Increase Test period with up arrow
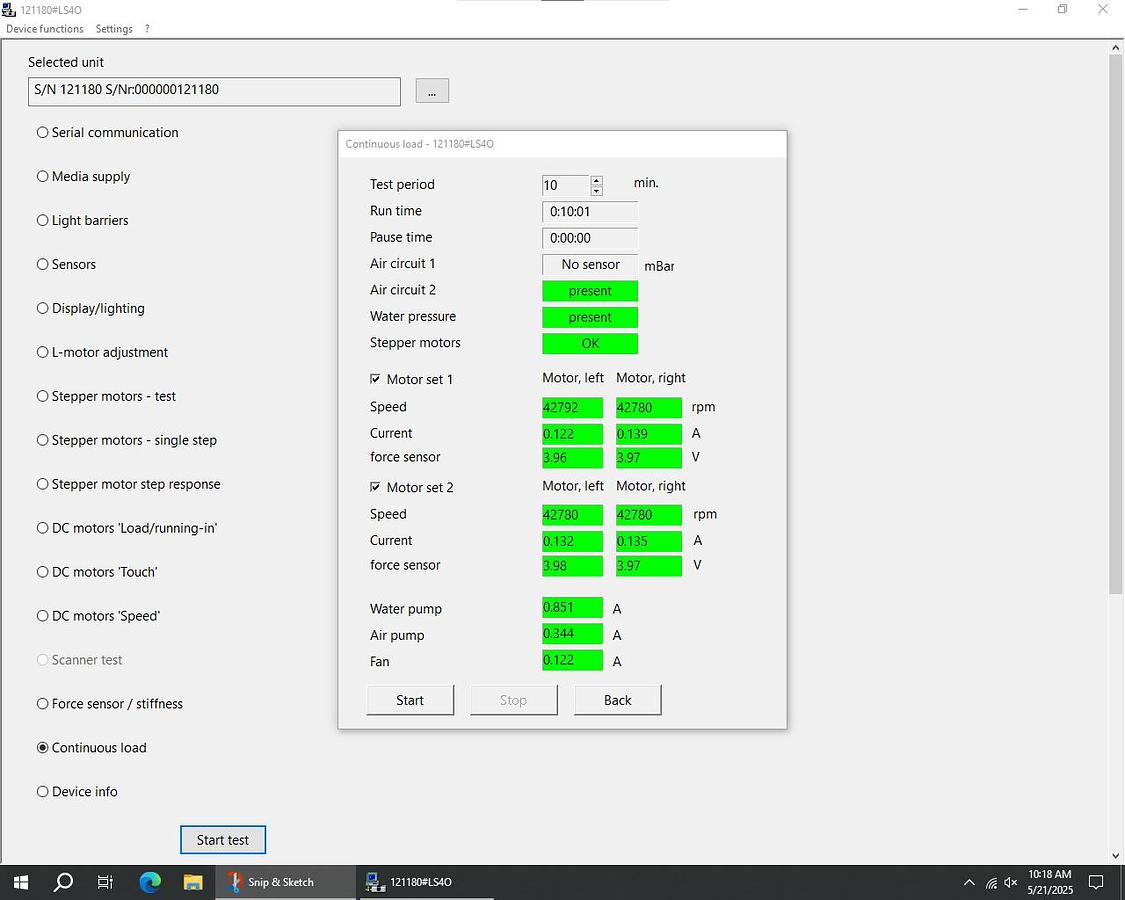The image size is (1125, 900). coord(597,180)
